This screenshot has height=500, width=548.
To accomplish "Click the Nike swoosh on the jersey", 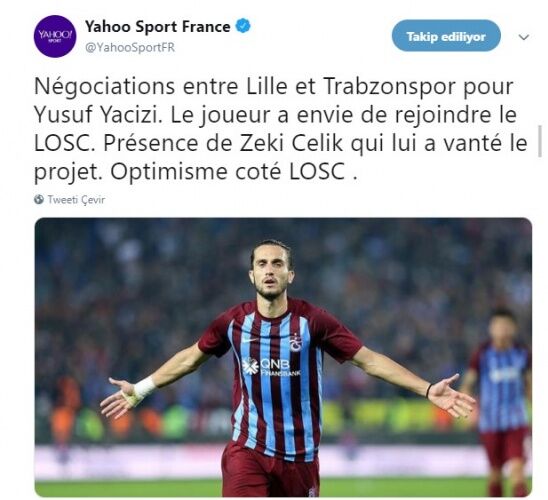I will pyautogui.click(x=249, y=339).
